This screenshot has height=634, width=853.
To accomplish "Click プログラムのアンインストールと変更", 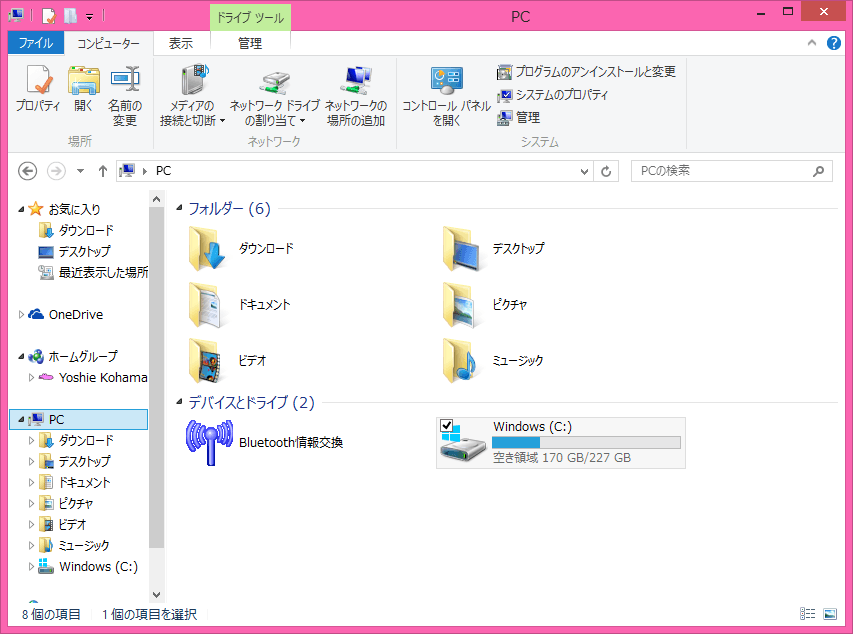I will coord(587,72).
